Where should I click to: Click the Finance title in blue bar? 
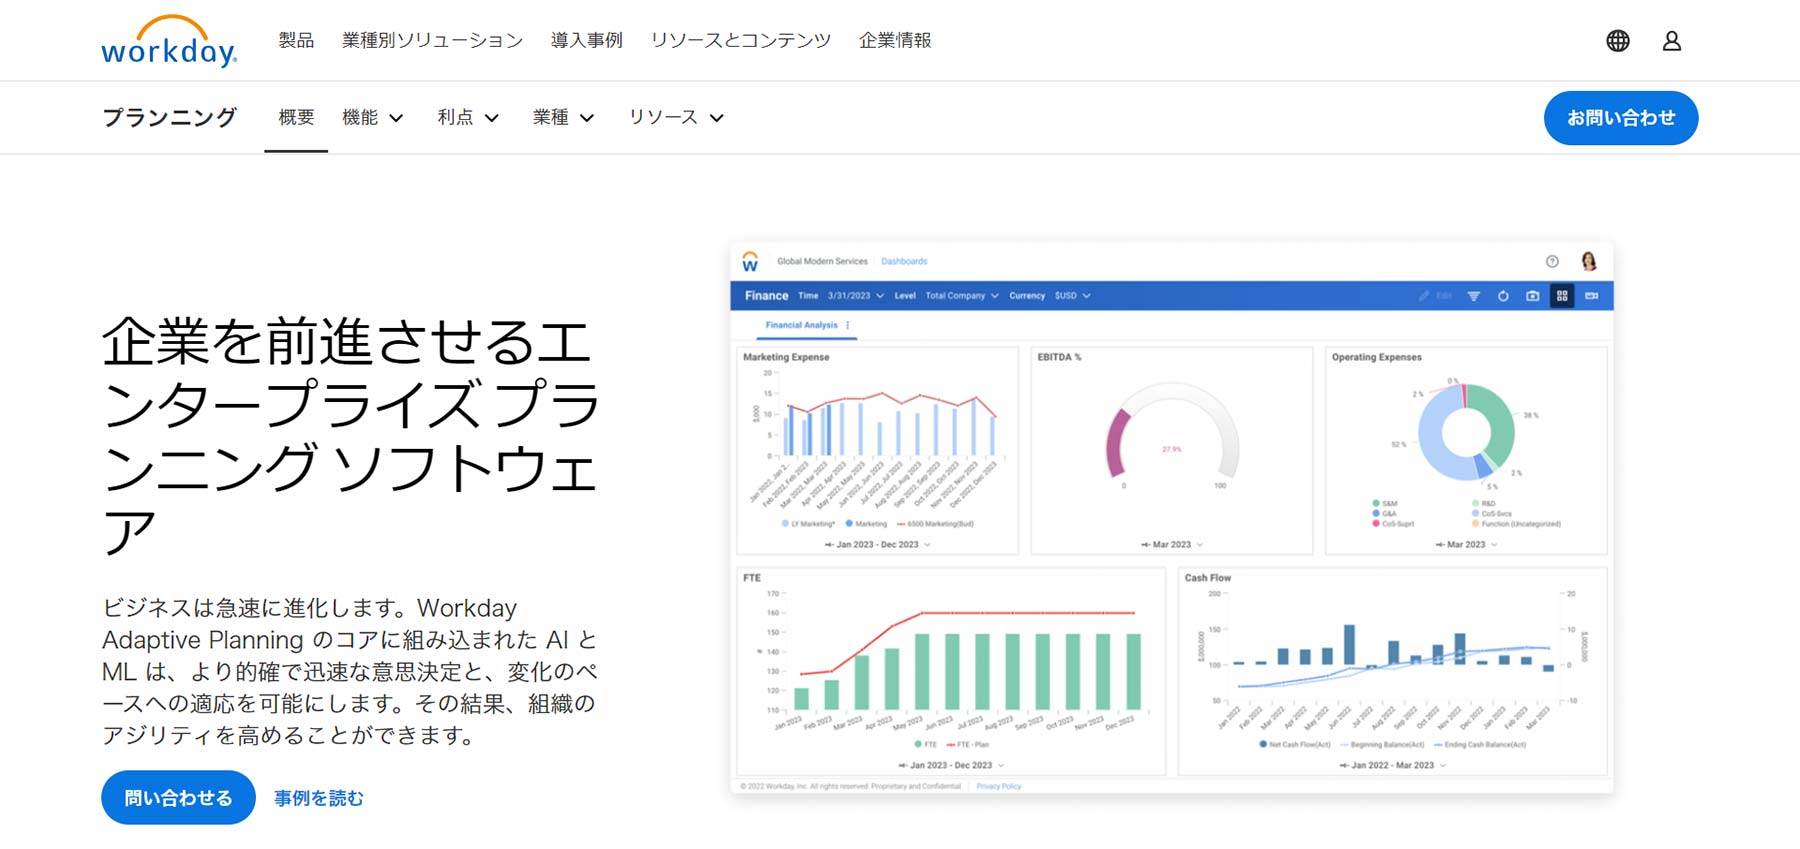766,296
